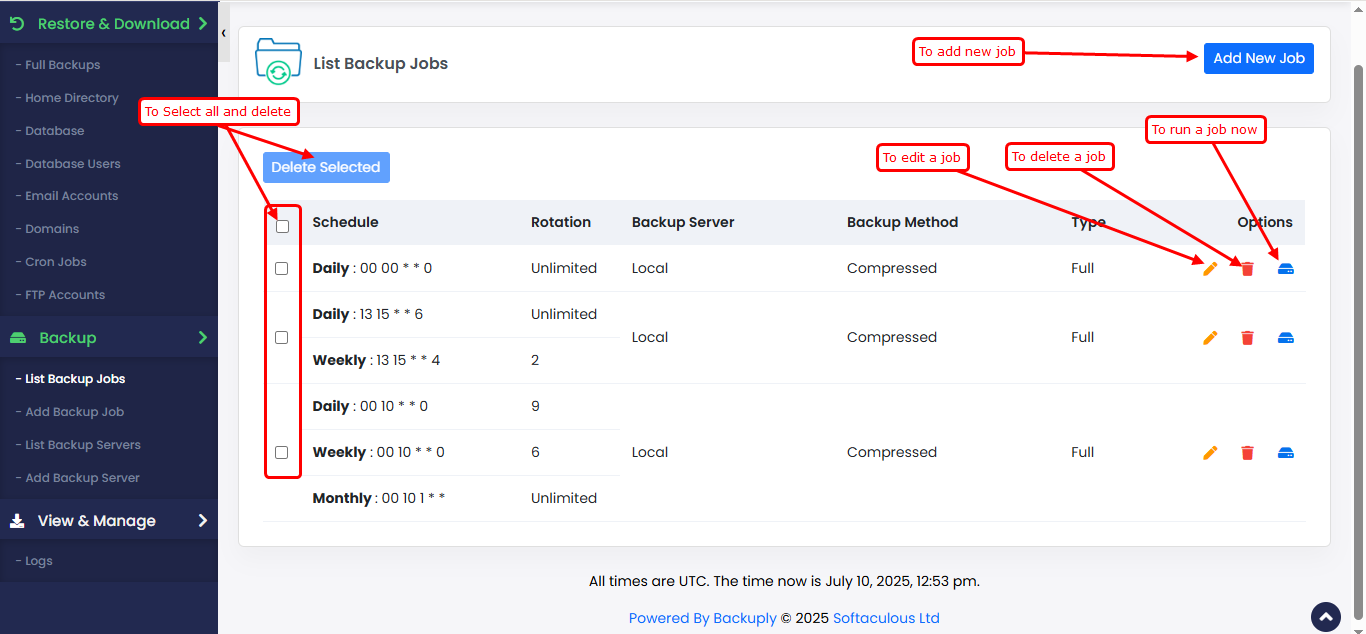The image size is (1366, 634).
Task: Select the Daily/Weekly job checkbox
Action: [282, 338]
